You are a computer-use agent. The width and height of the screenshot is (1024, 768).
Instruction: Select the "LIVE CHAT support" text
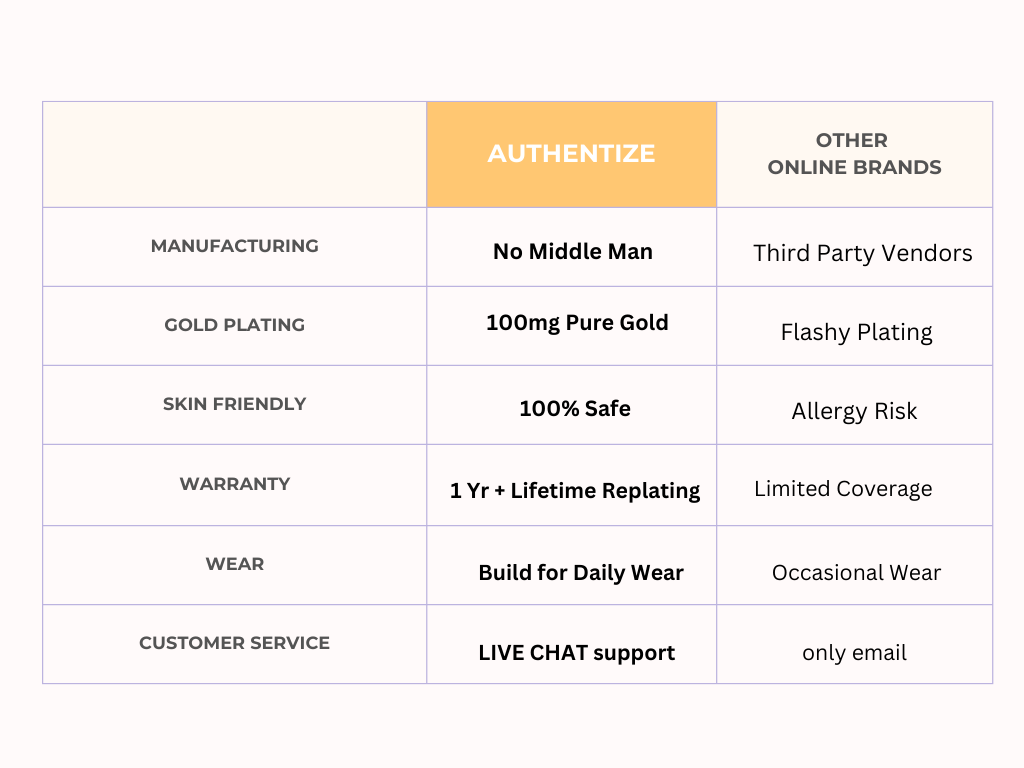click(576, 653)
